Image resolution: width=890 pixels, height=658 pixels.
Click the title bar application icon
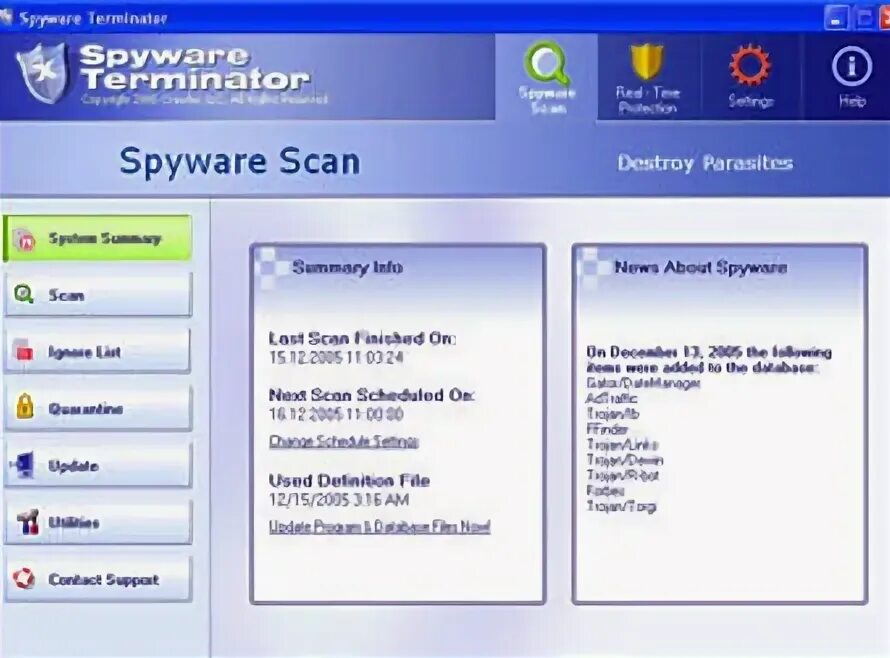pos(6,17)
